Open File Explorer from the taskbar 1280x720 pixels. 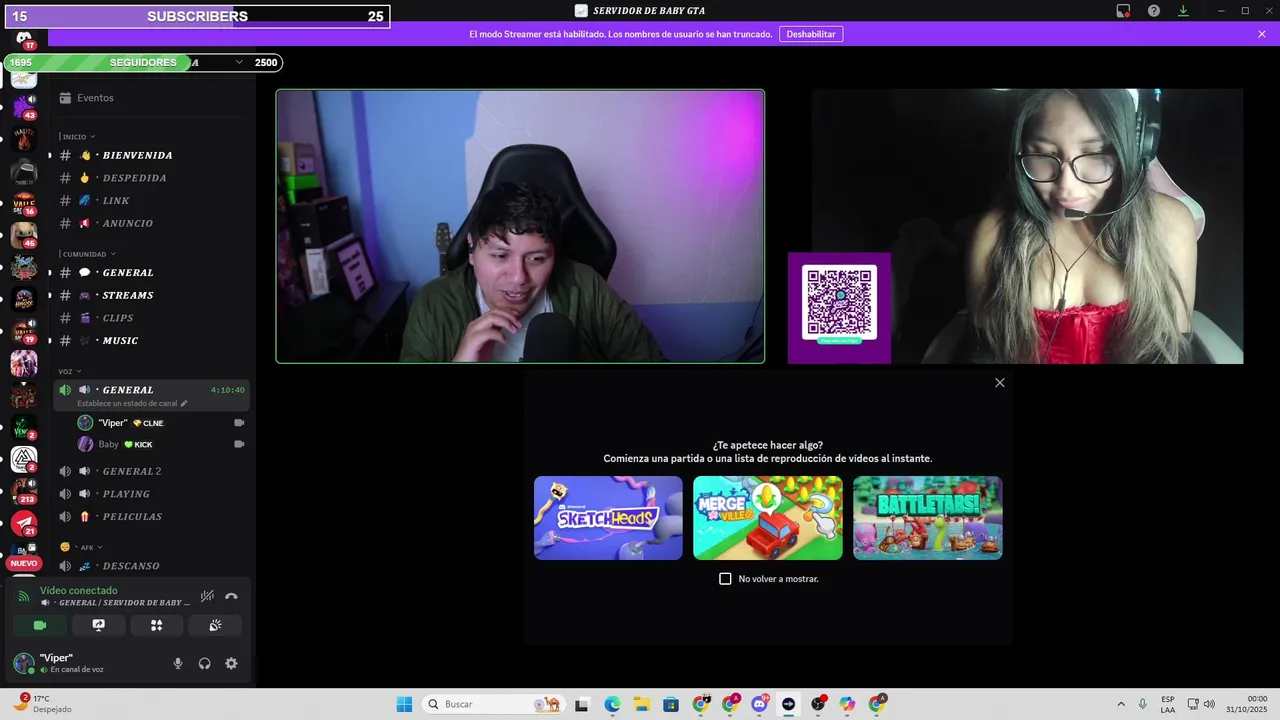[641, 704]
